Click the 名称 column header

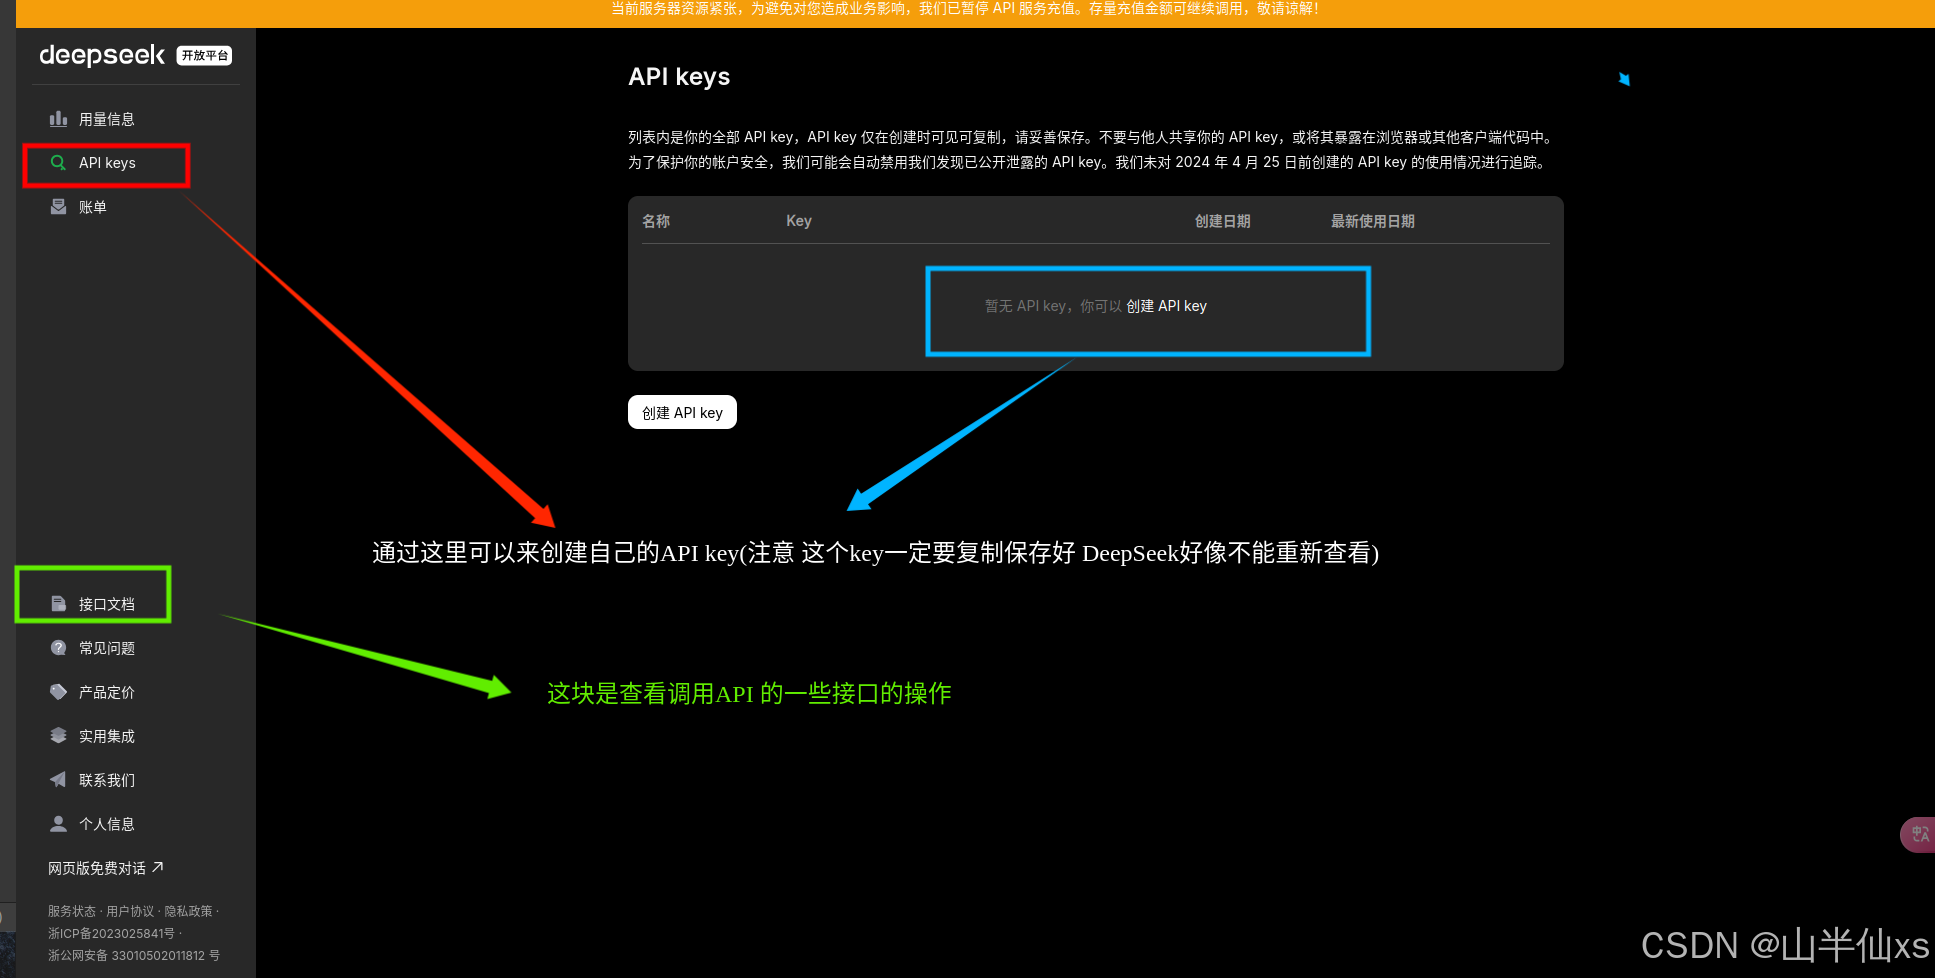656,221
